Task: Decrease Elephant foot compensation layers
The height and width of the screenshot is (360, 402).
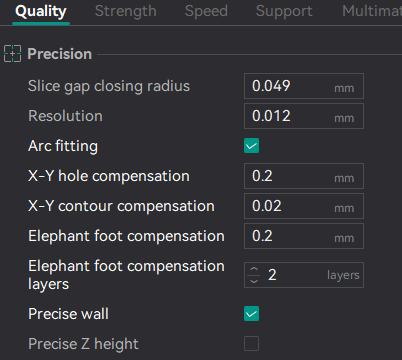Action: point(254,281)
